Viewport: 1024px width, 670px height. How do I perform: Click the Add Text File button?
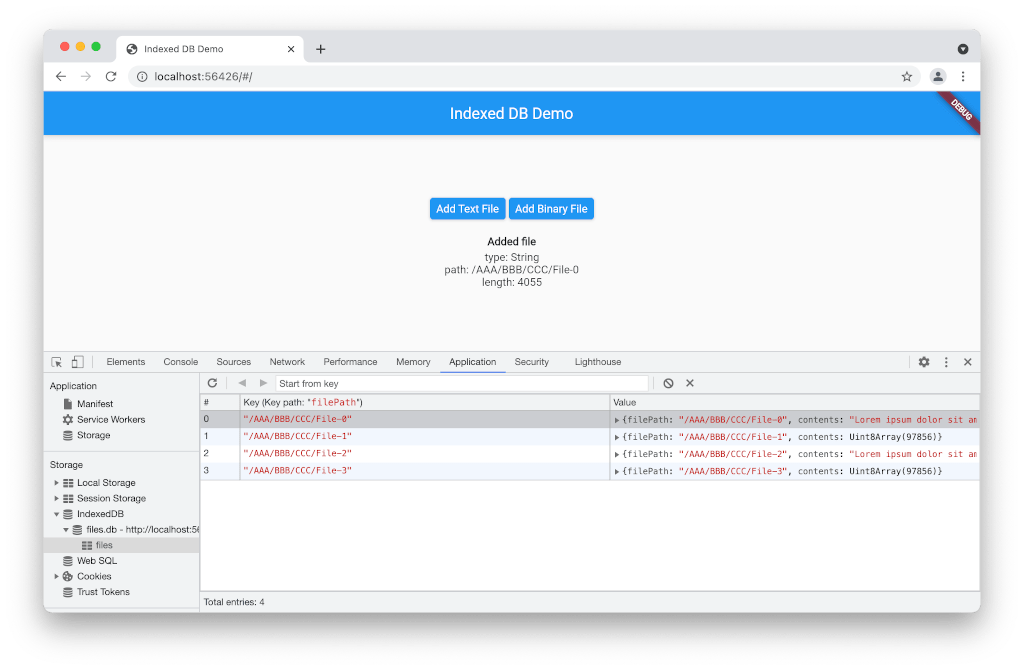tap(467, 208)
